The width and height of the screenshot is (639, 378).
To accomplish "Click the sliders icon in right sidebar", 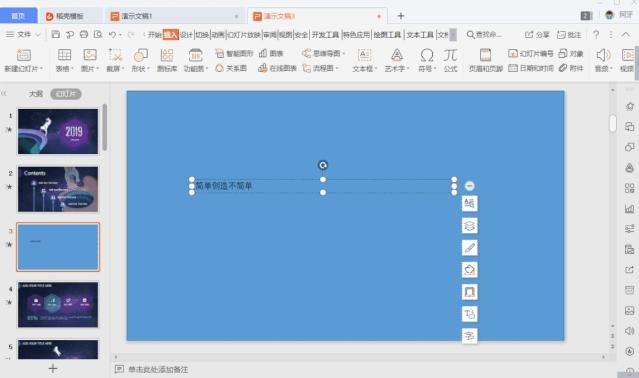I will pos(629,229).
